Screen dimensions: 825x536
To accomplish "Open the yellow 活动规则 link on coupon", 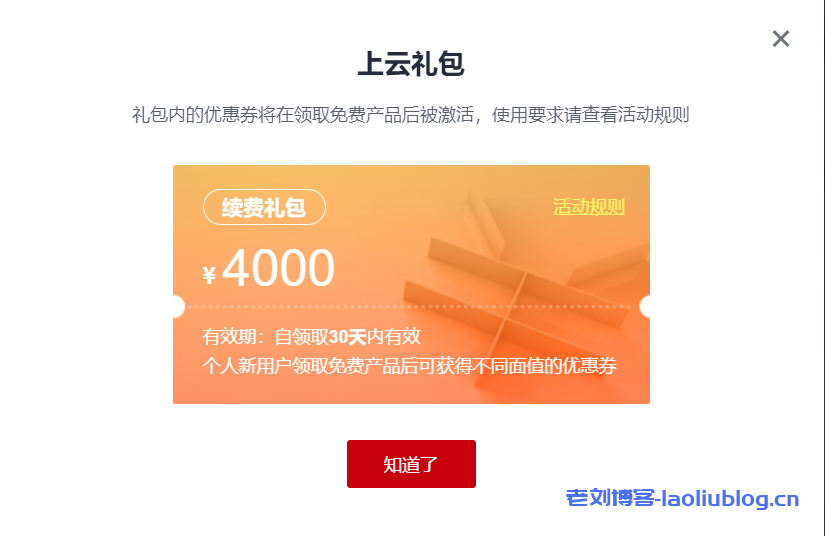I will coord(589,207).
